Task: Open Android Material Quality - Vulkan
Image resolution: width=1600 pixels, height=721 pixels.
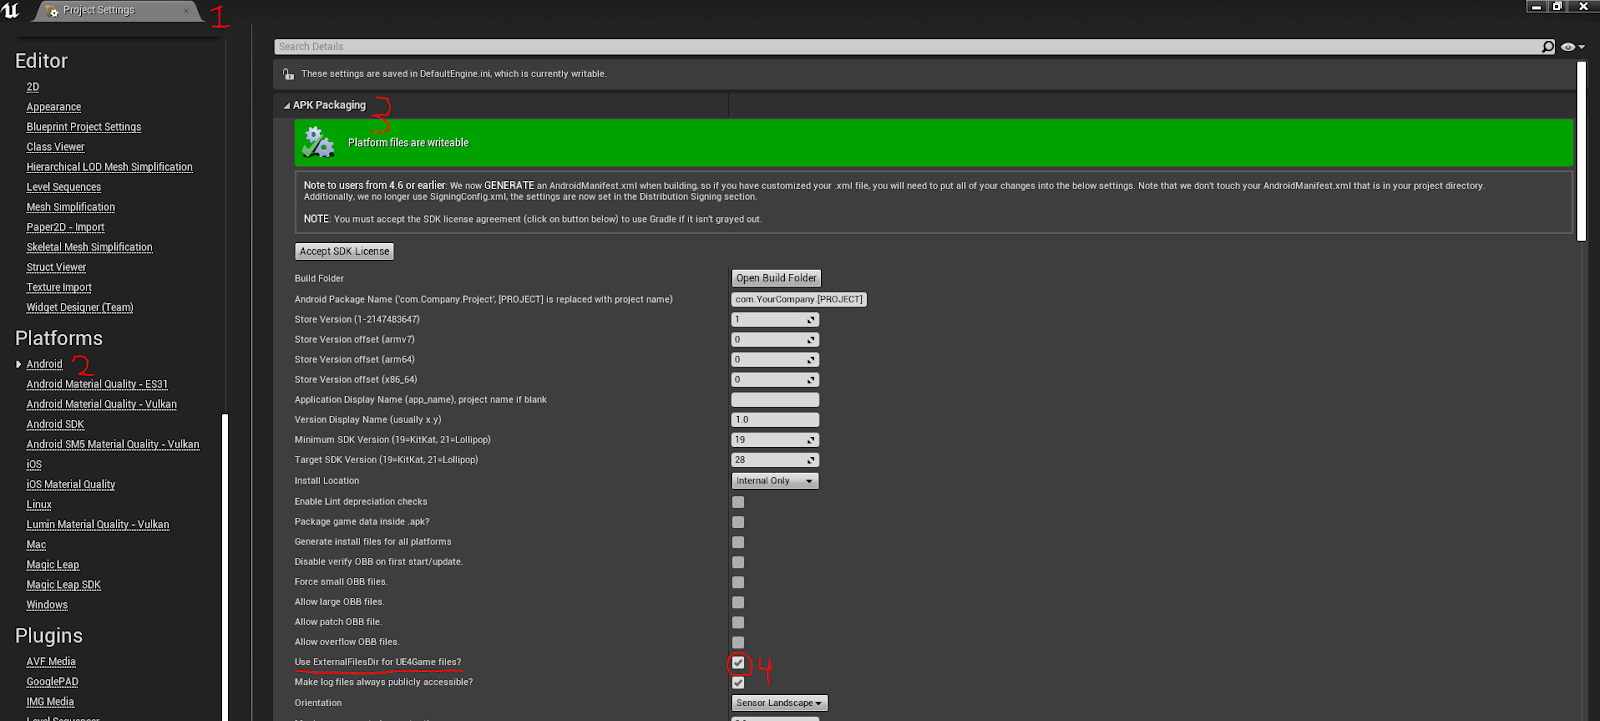Action: 102,404
